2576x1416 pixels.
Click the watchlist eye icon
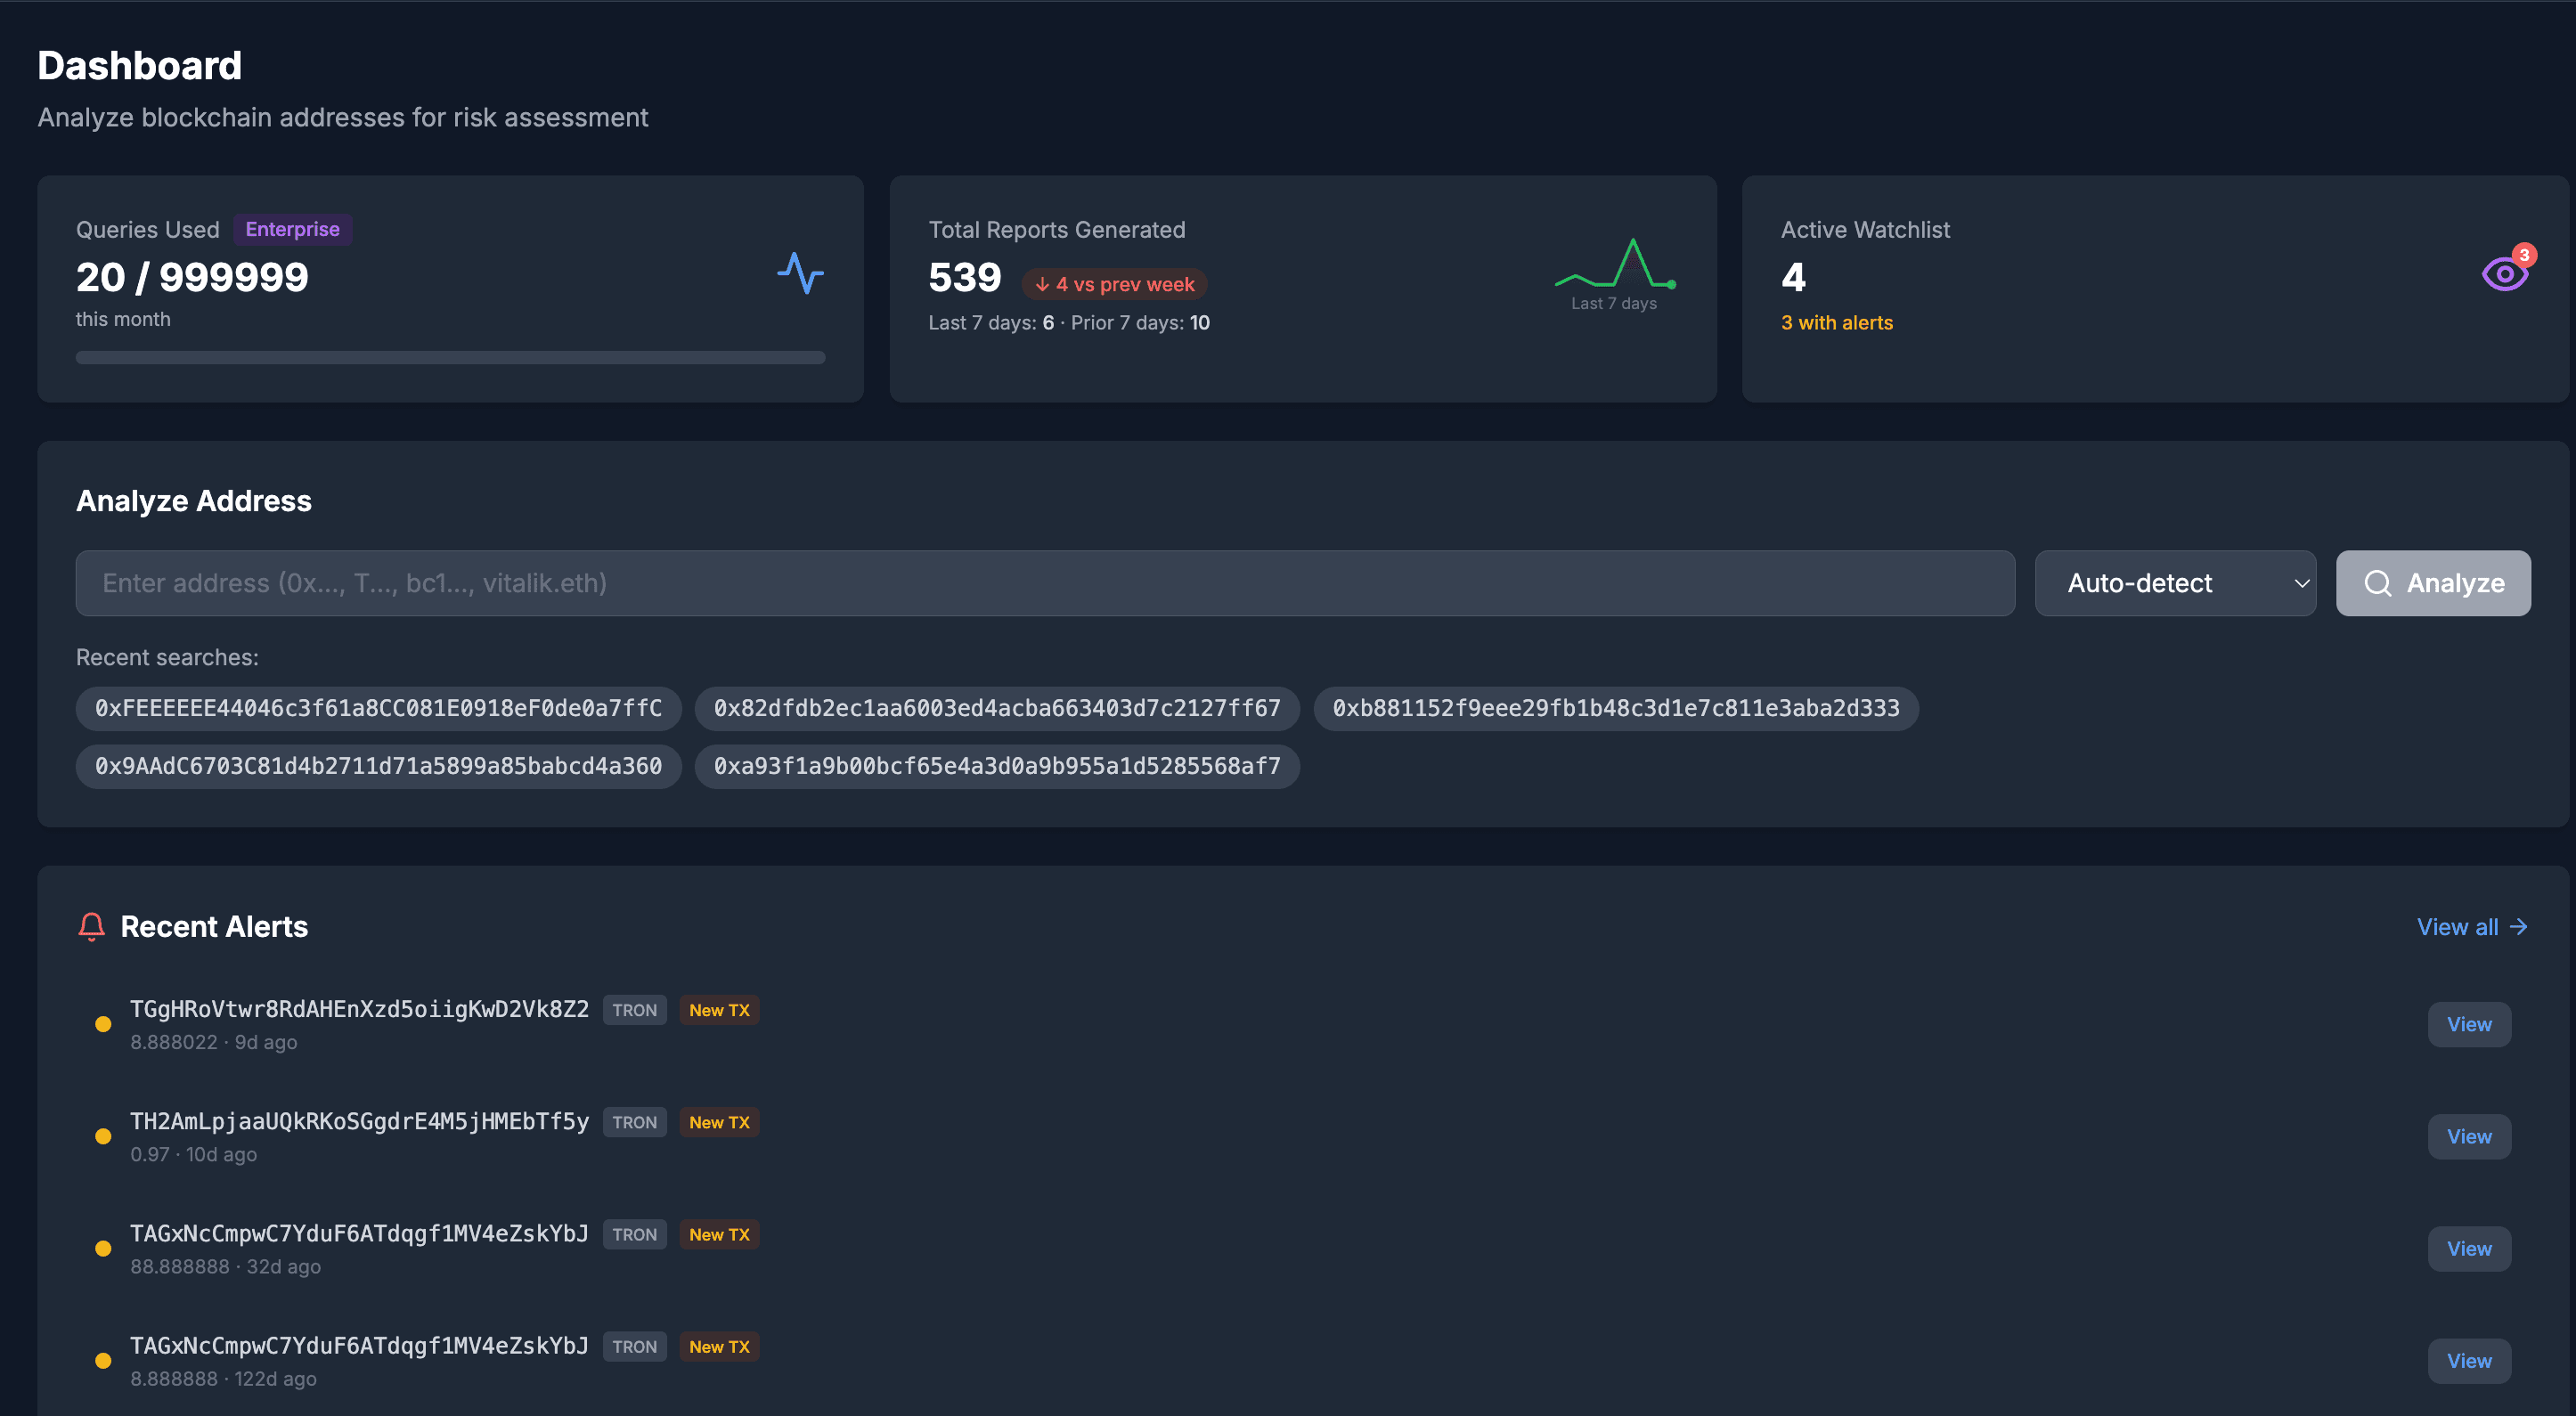click(2504, 274)
